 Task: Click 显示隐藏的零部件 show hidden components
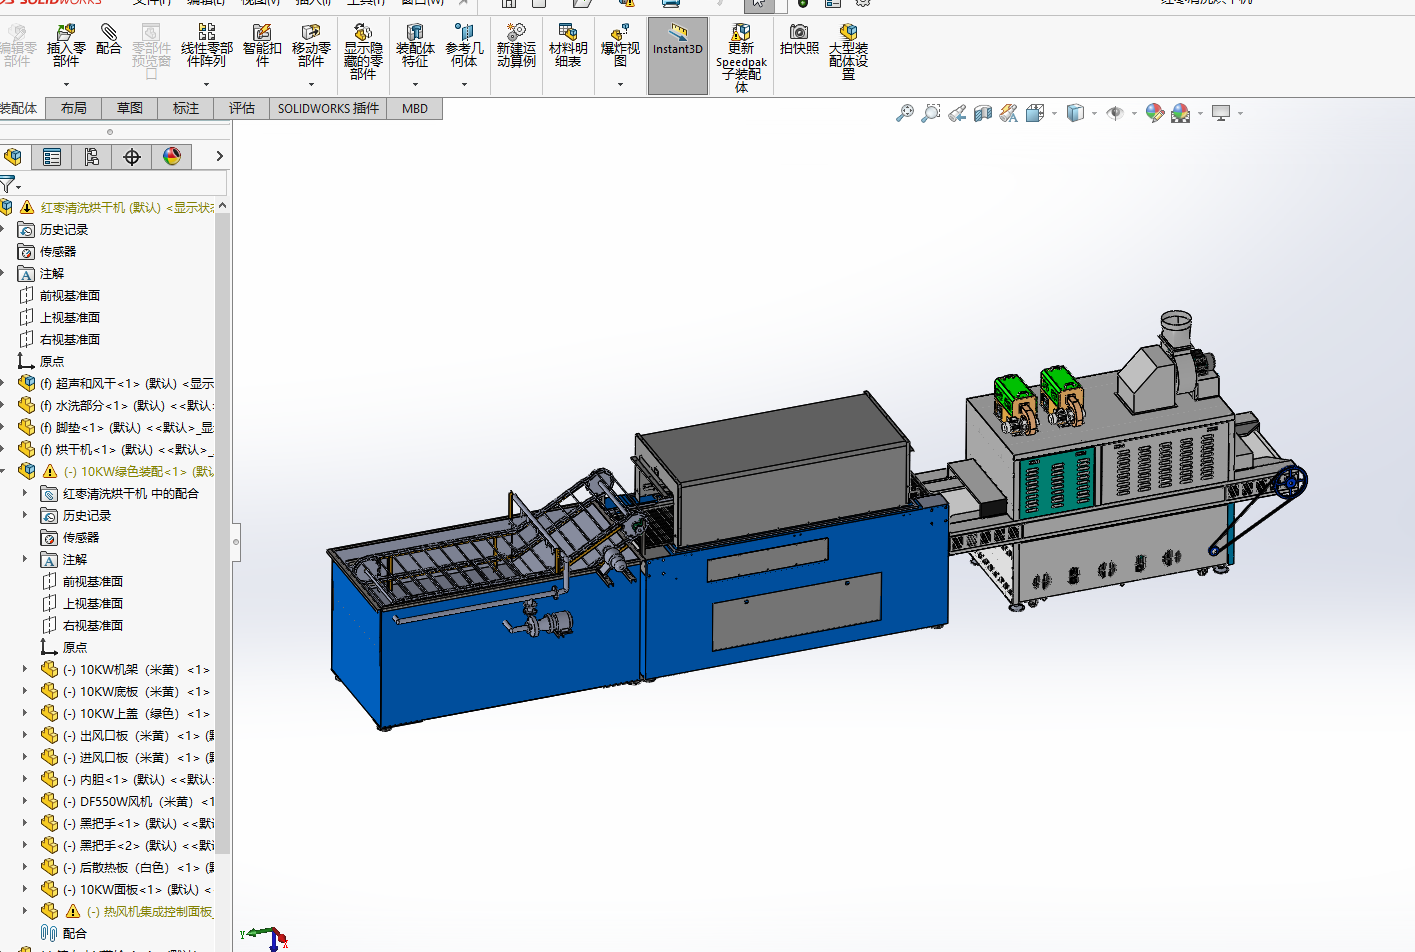pos(363,53)
